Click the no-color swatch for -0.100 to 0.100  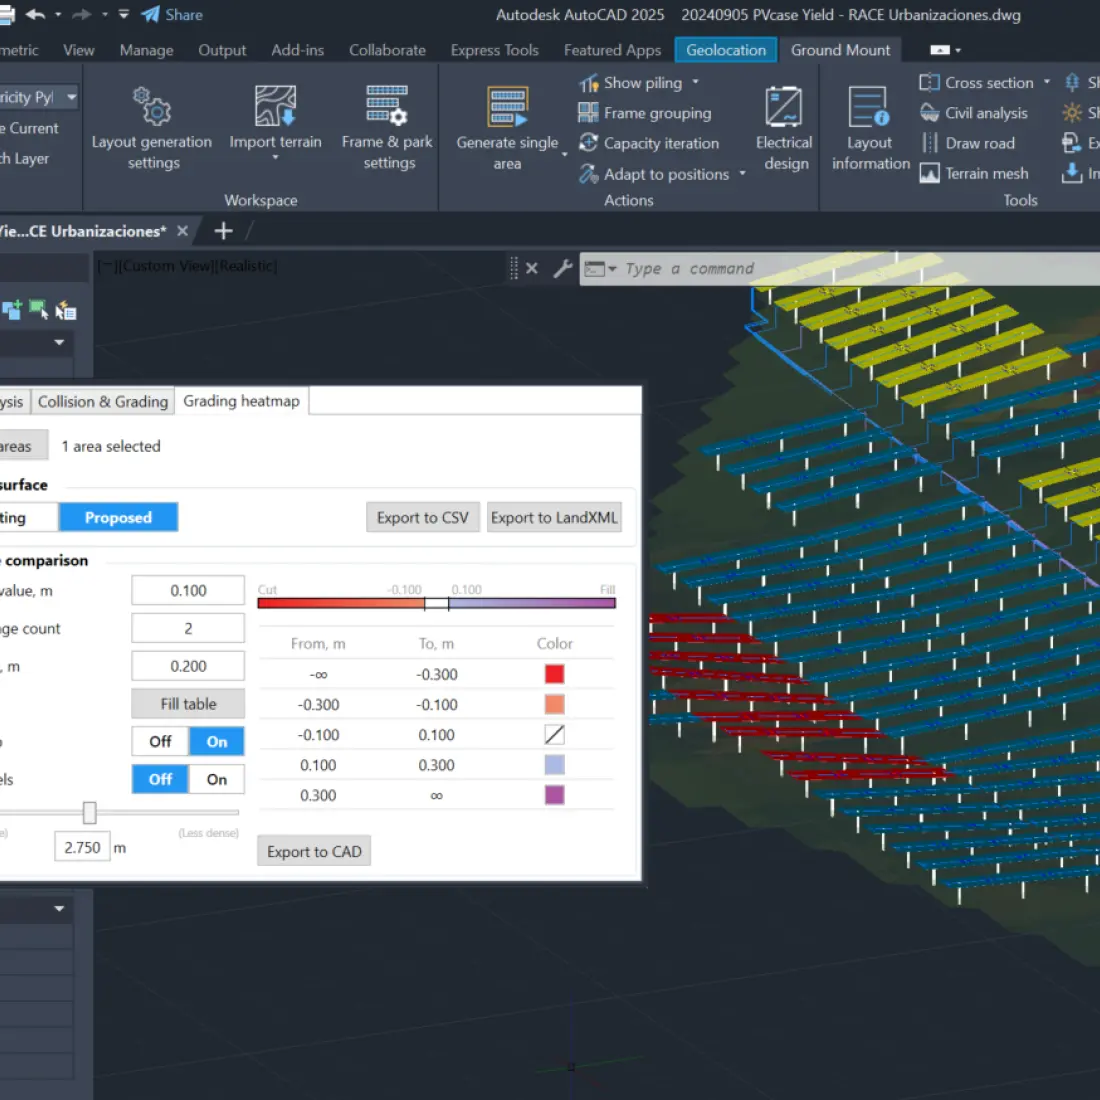[x=554, y=735]
